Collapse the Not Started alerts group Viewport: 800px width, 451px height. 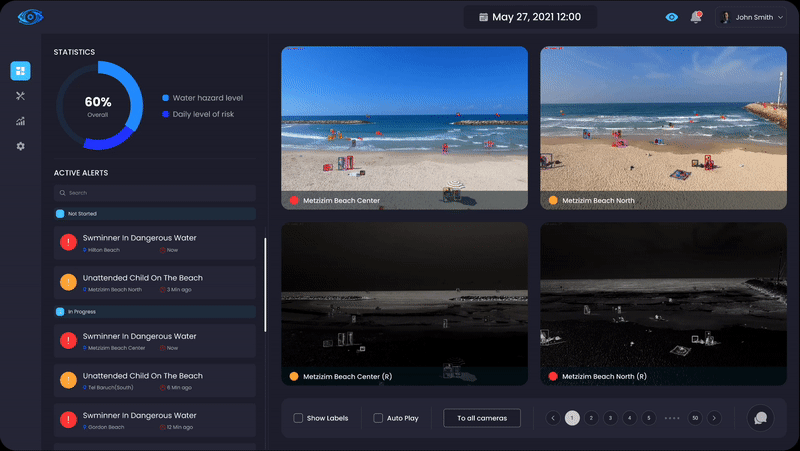[x=155, y=214]
